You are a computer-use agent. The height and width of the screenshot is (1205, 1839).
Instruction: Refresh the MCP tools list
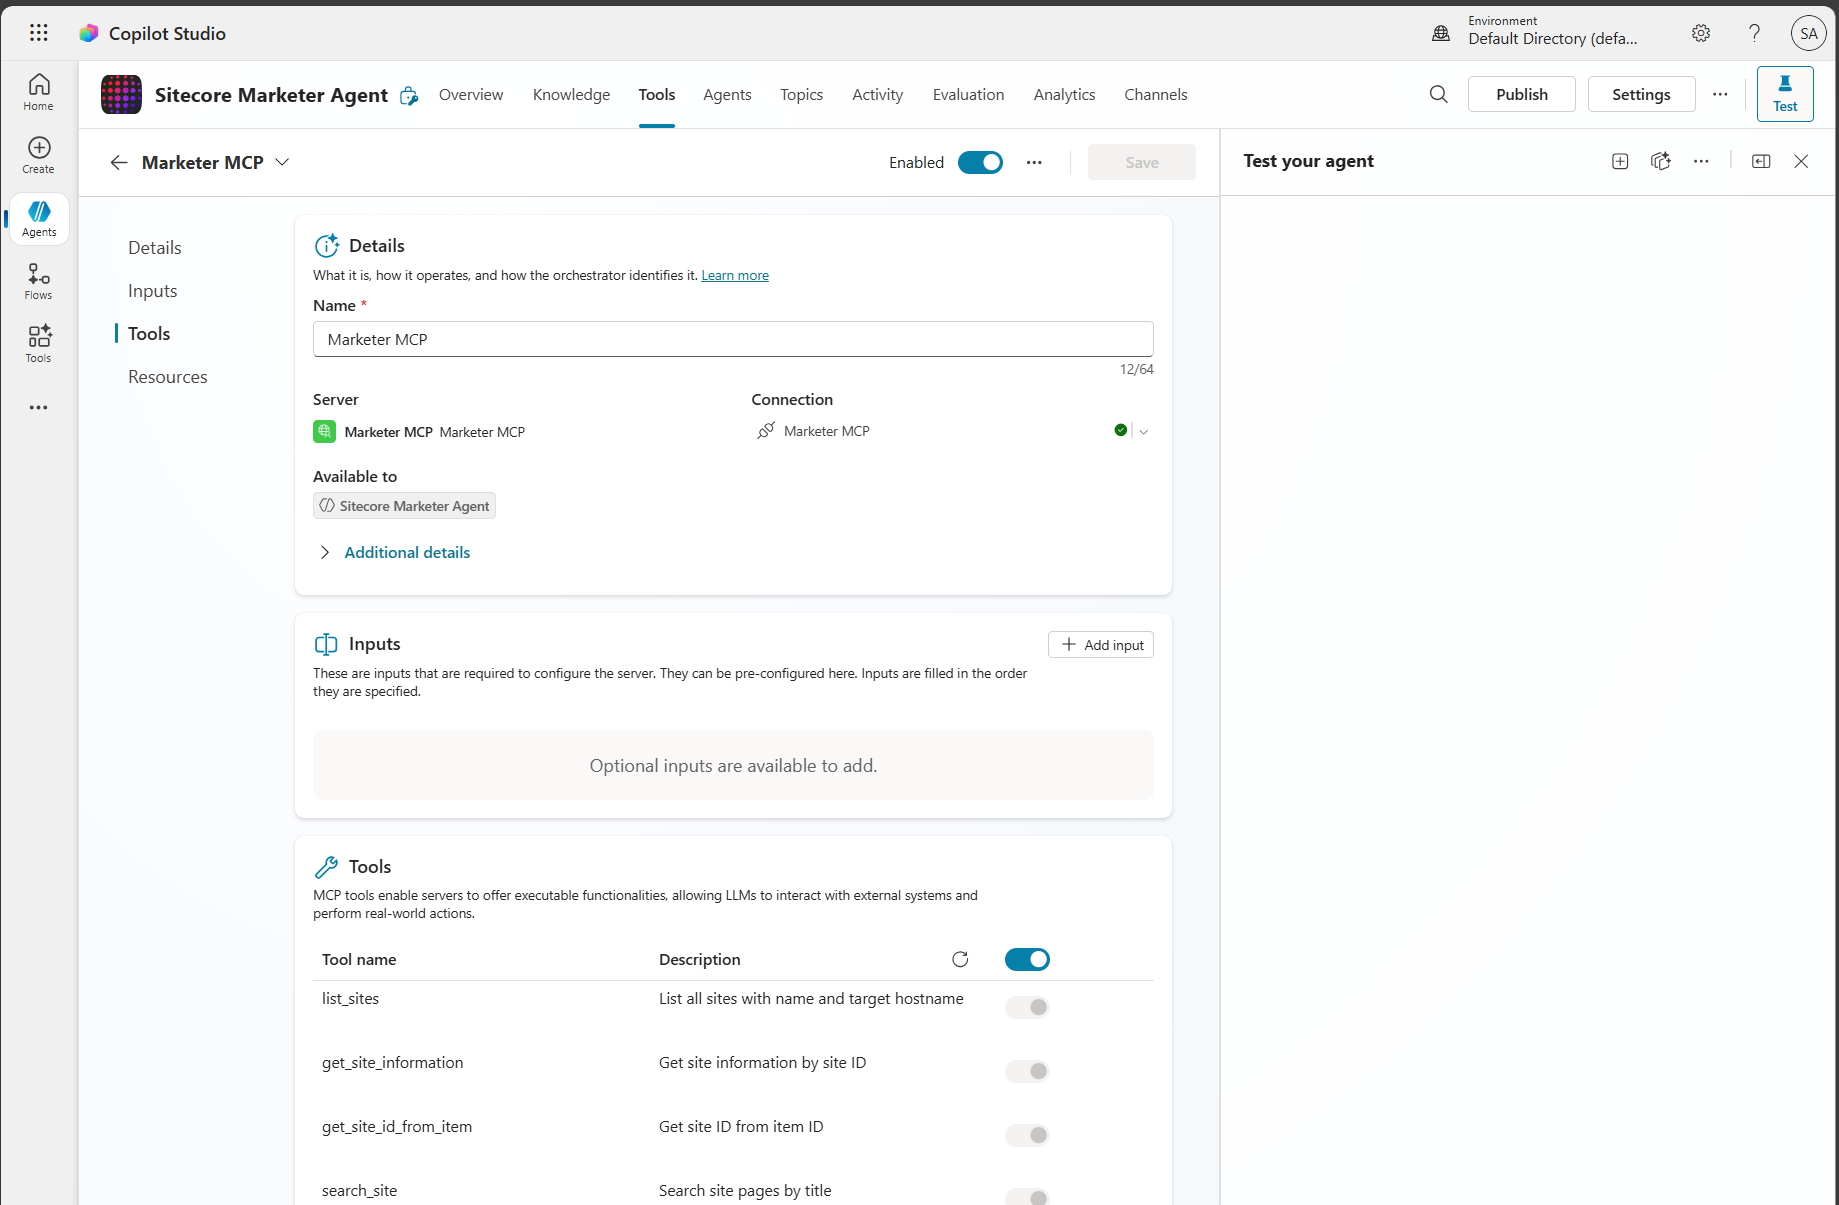coord(960,959)
